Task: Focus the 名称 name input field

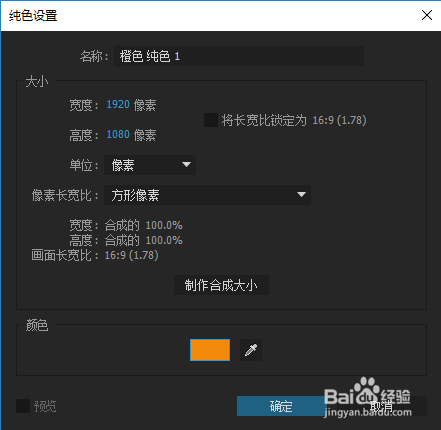Action: coord(239,56)
